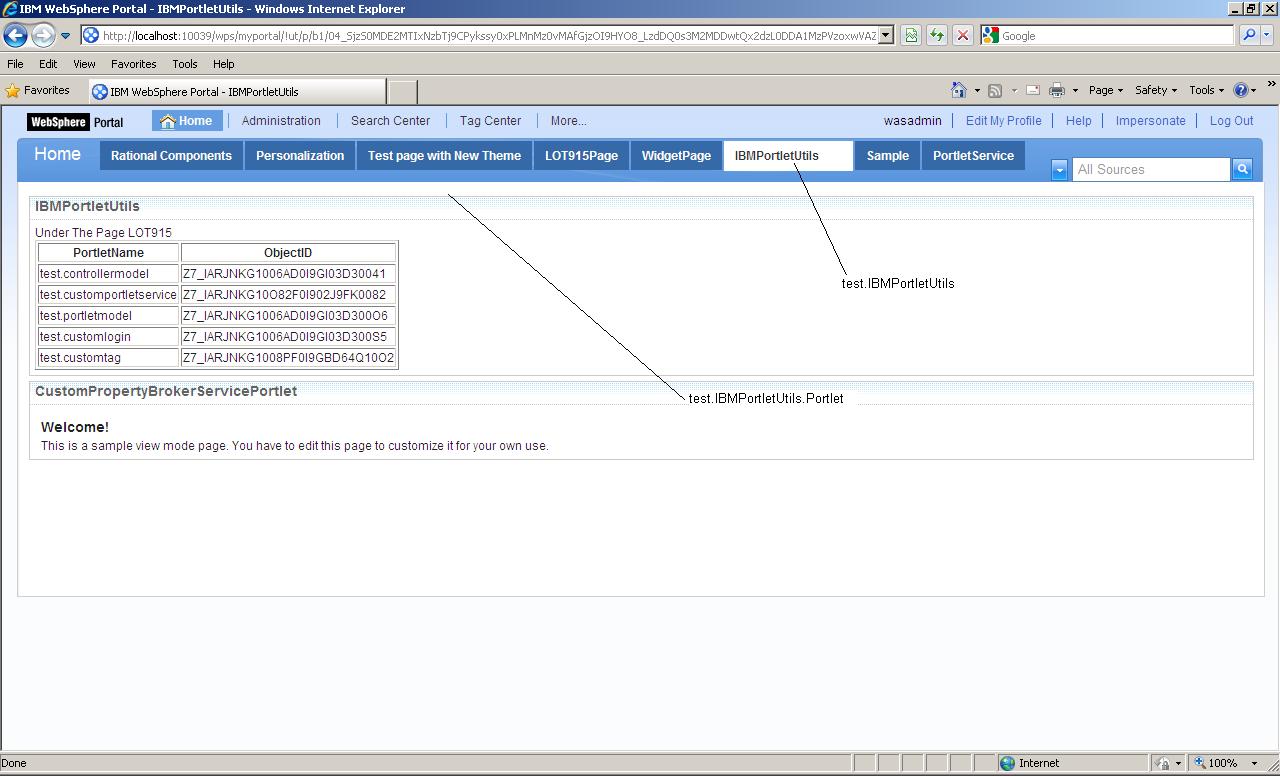Open the Test page with New Theme tab
This screenshot has width=1280, height=776.
pos(444,156)
